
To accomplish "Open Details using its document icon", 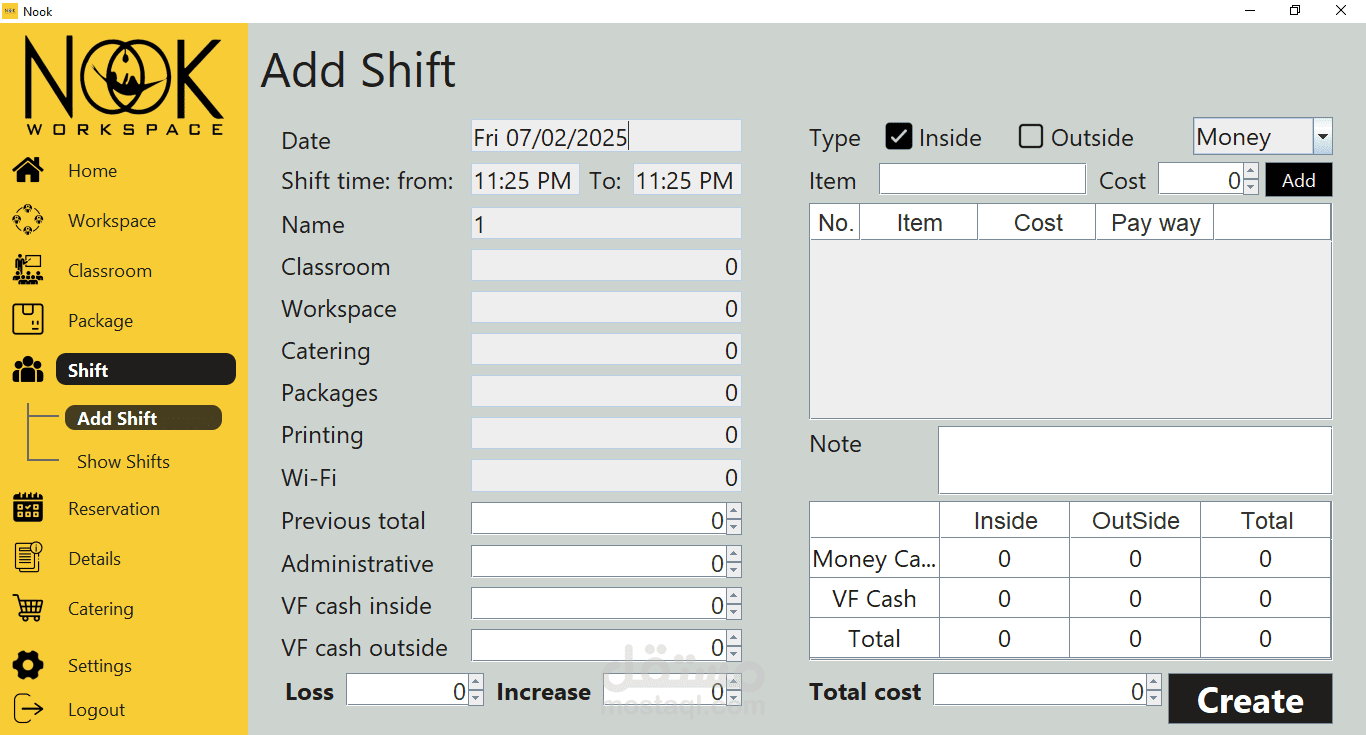I will (28, 558).
